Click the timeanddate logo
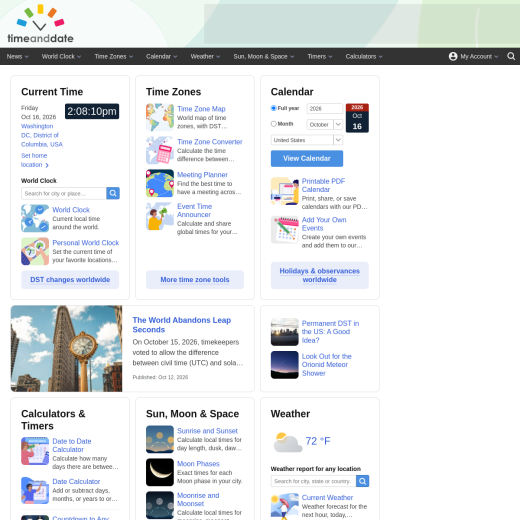The image size is (520, 520). coord(40,24)
